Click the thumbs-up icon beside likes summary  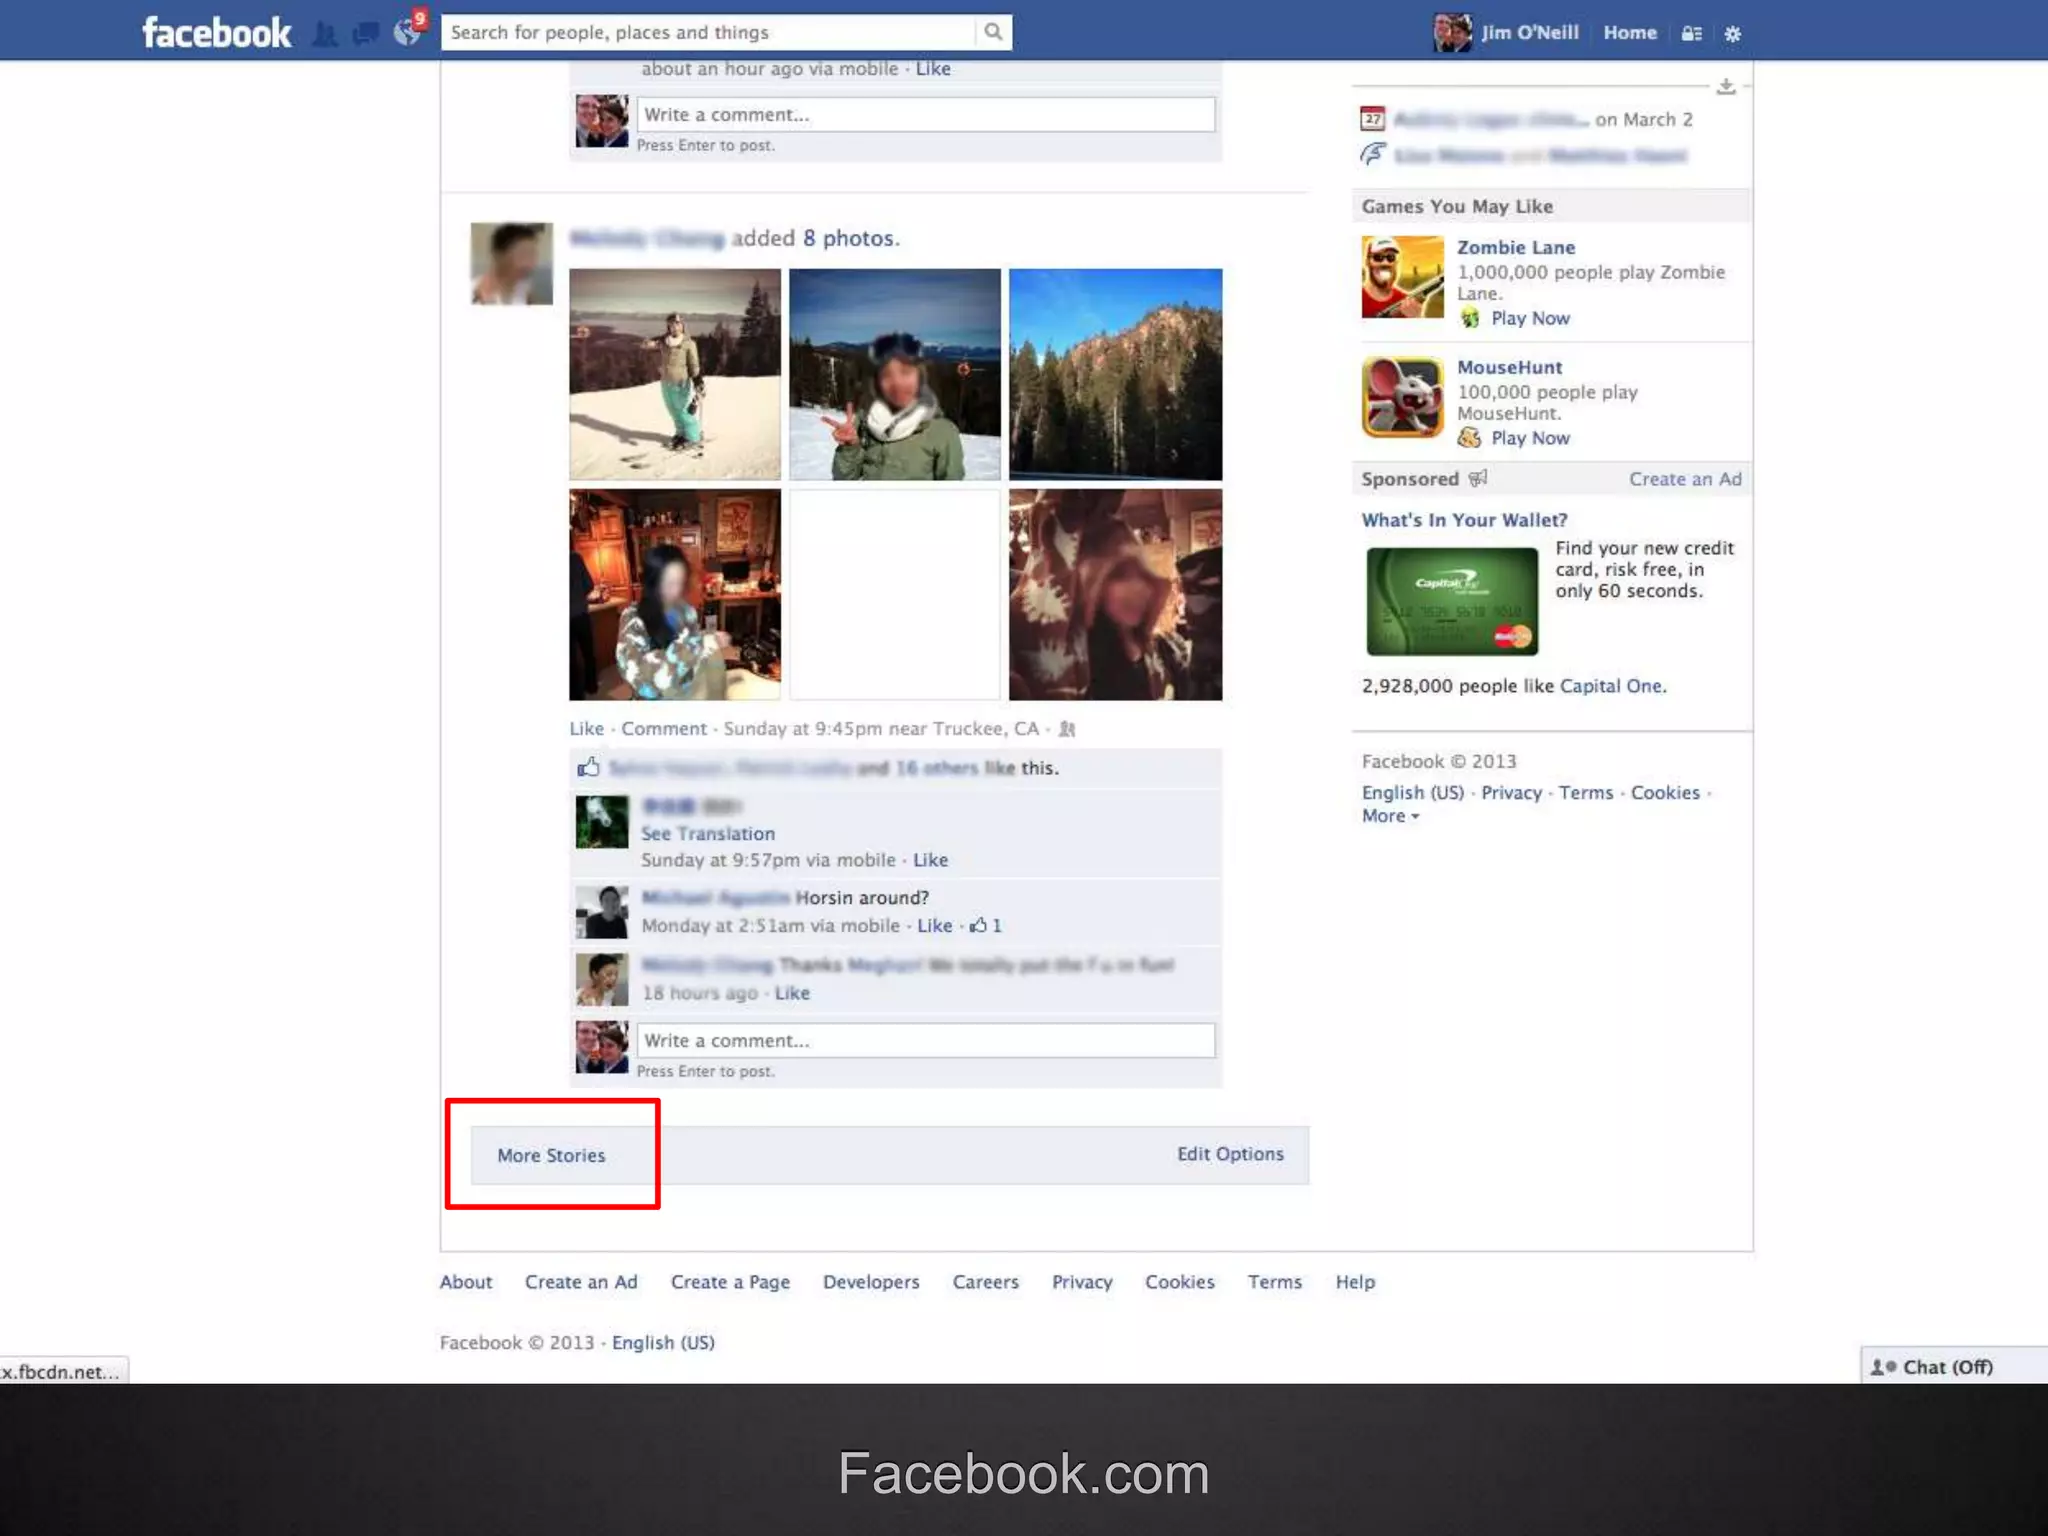(588, 767)
